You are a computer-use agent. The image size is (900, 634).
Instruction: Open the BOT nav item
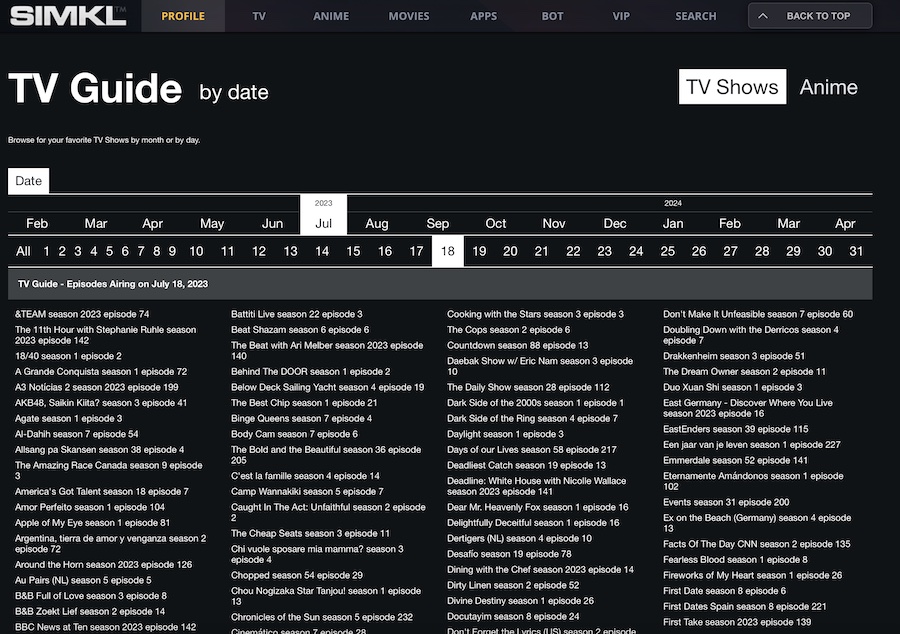tap(552, 16)
